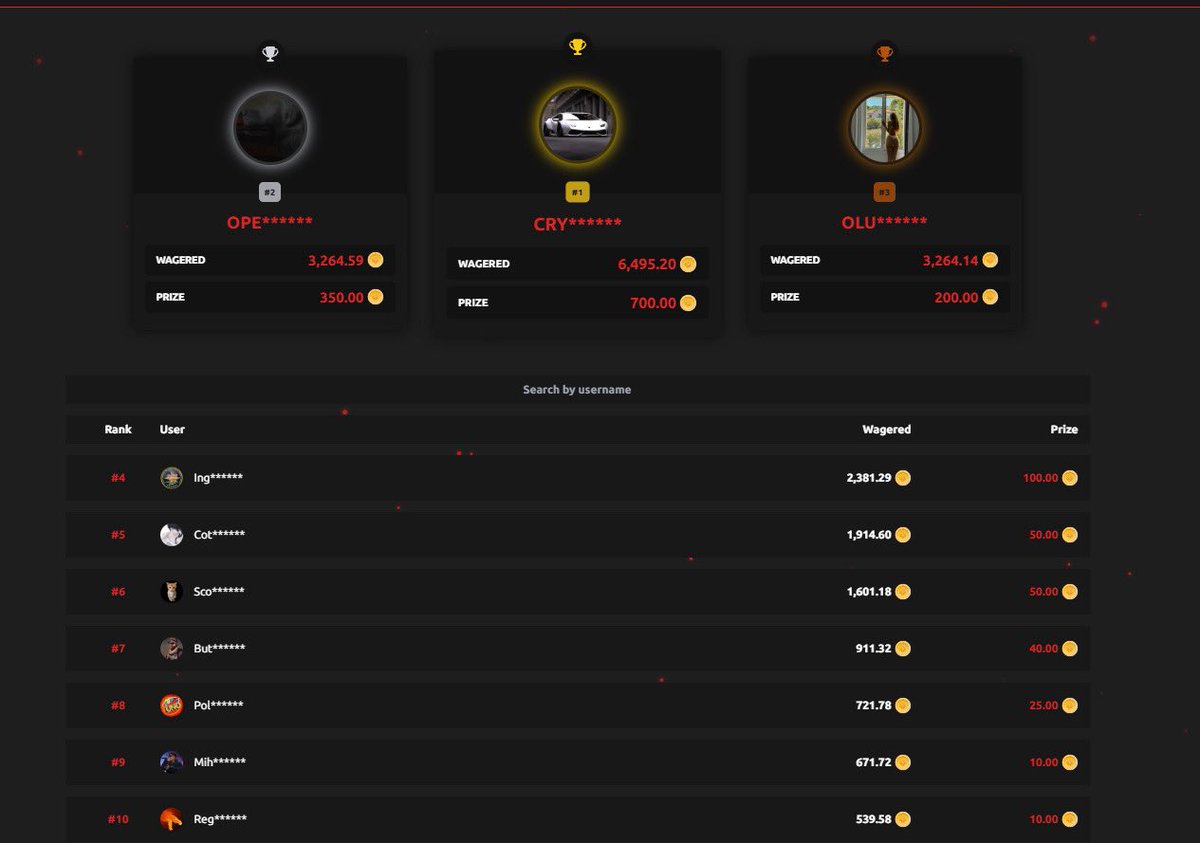Select the Sco****** username in row #6
Viewport: 1200px width, 843px height.
tap(219, 592)
